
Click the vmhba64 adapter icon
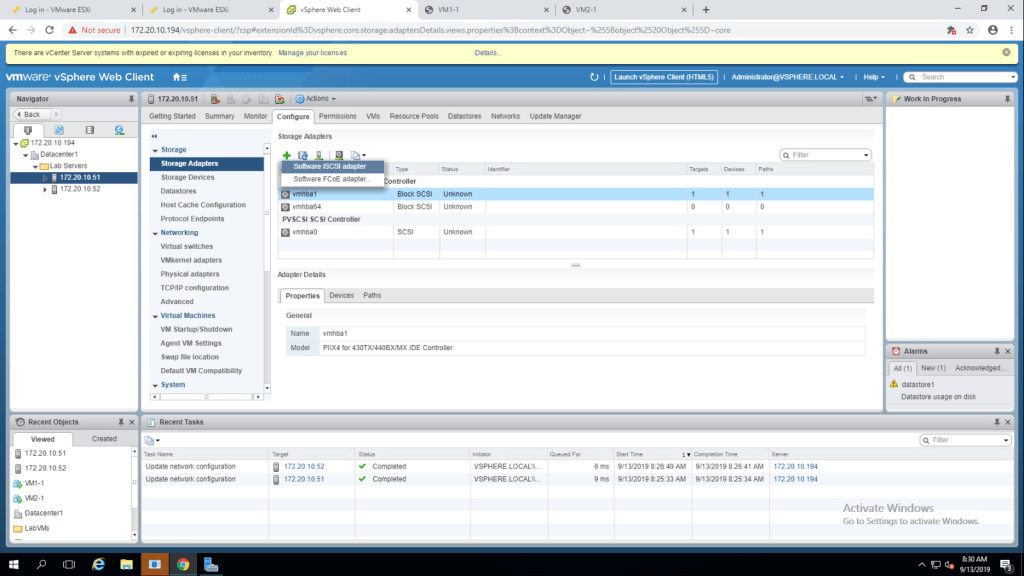286,207
